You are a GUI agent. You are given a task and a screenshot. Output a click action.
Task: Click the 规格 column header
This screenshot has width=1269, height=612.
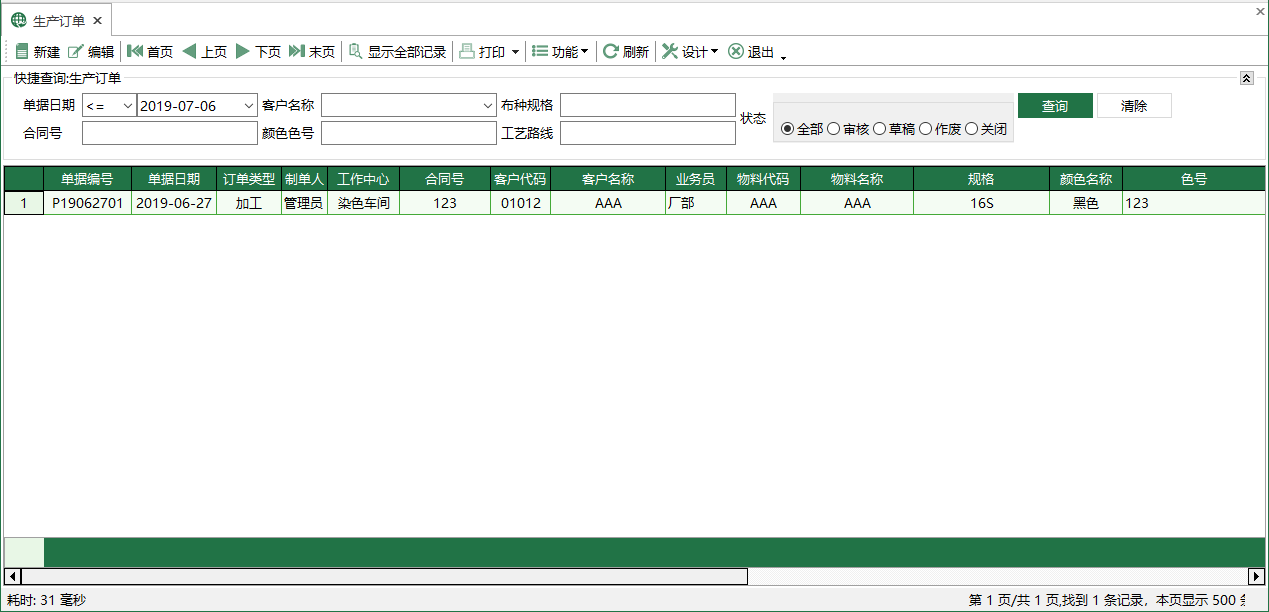click(x=981, y=179)
